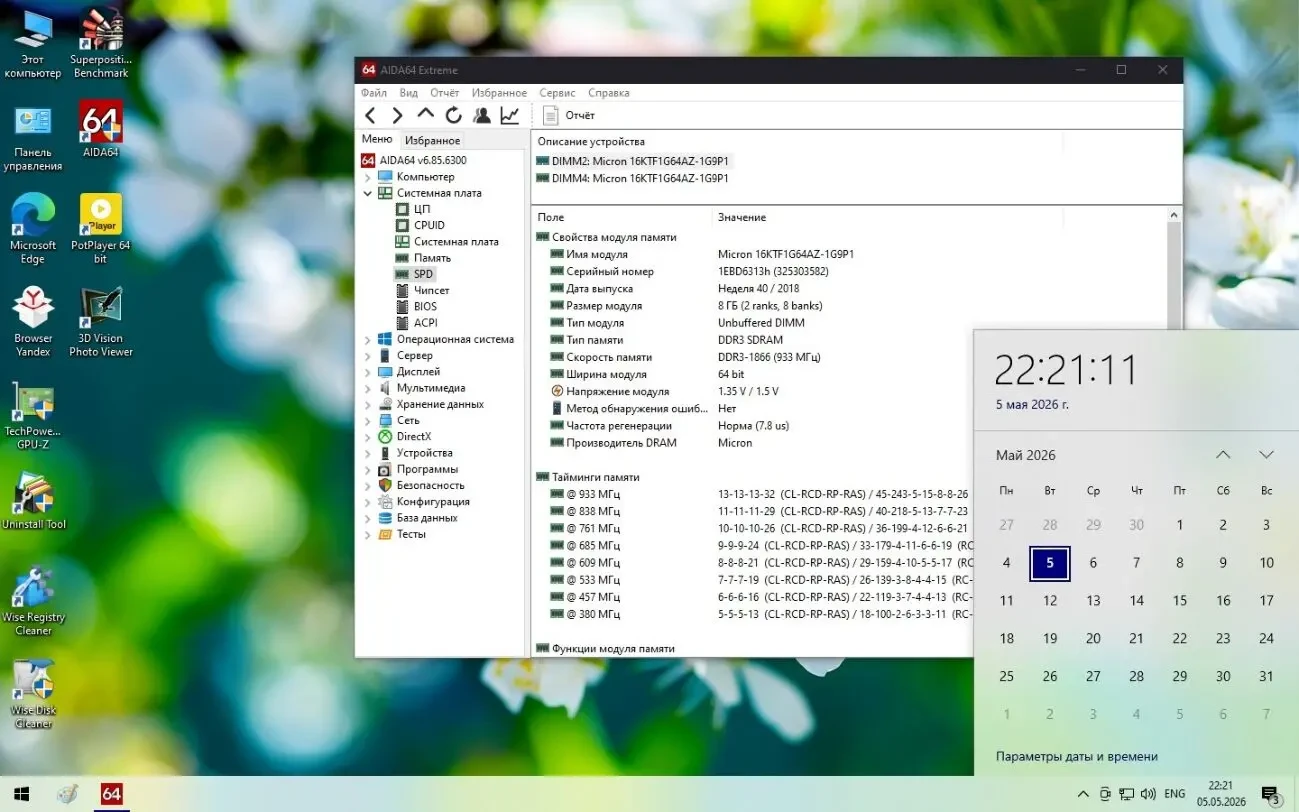Select DIMM2: Micron 16KTF1G64AZ-1G9P1 device
Viewport: 1299px width, 812px height.
tap(633, 161)
